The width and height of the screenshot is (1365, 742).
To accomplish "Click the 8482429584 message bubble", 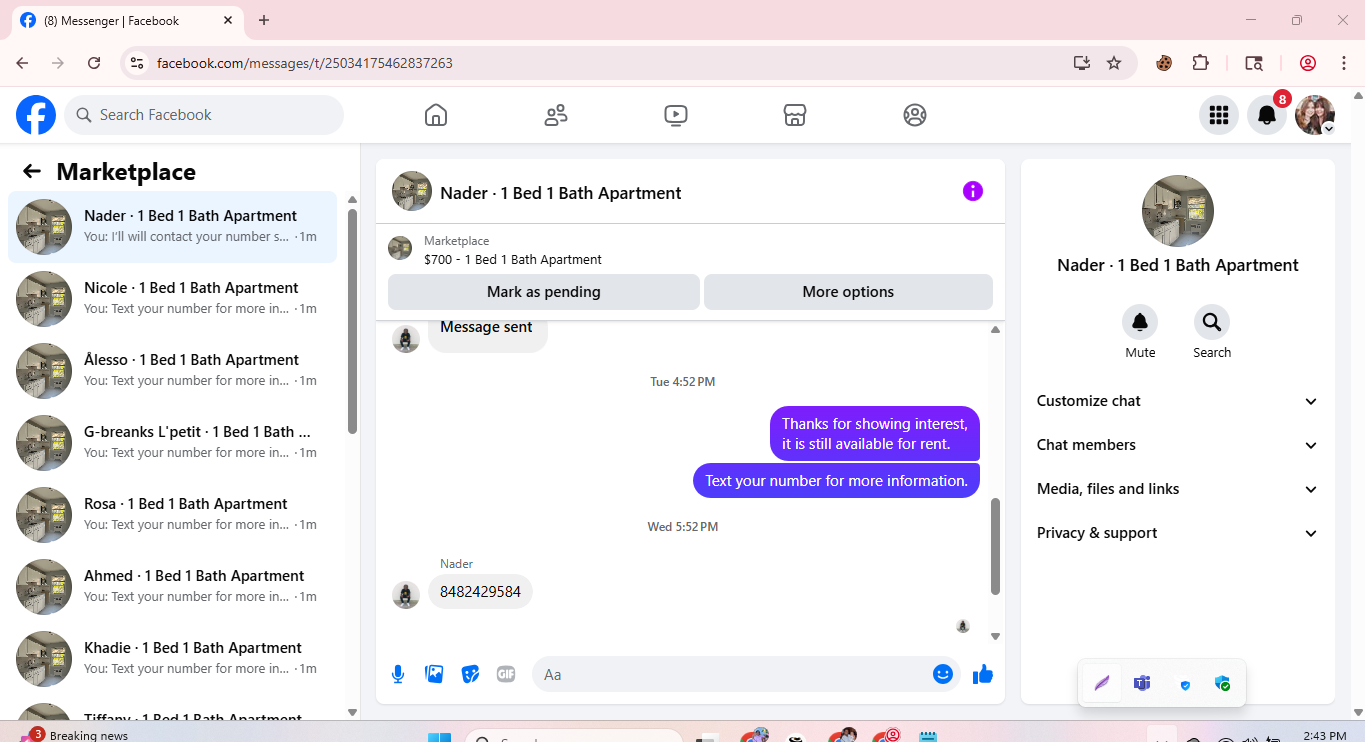I will coord(480,592).
